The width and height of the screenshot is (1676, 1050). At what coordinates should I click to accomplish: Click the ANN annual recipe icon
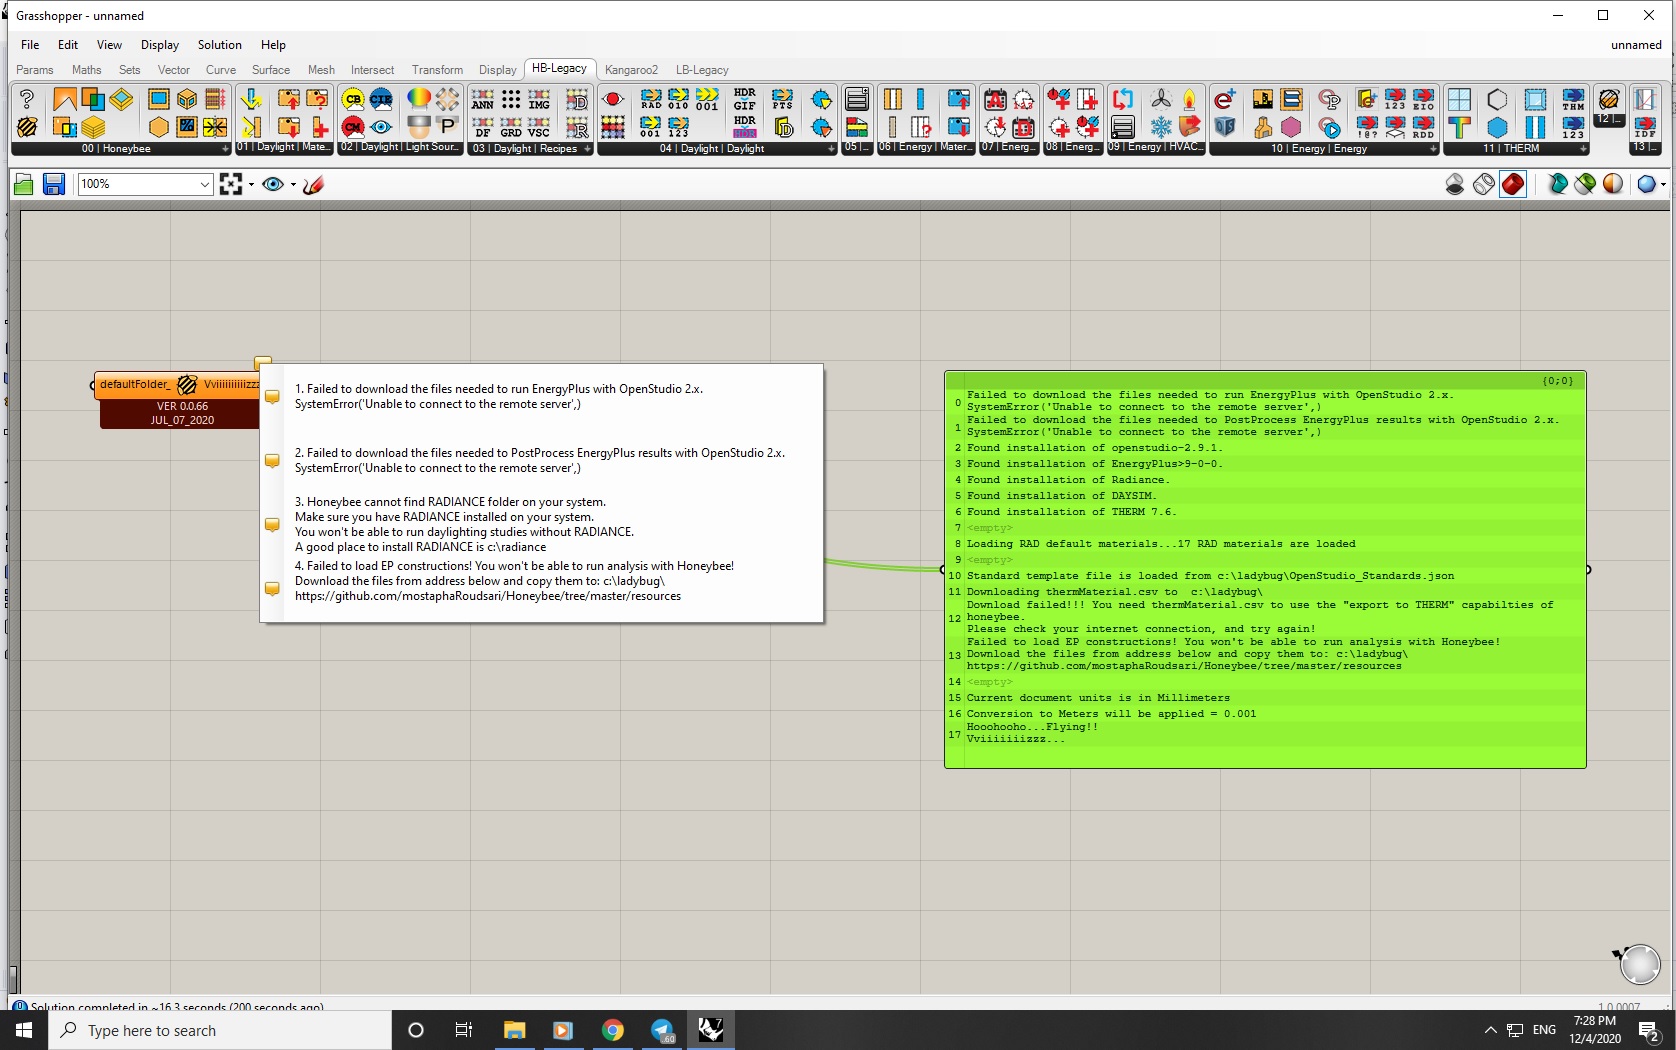[x=483, y=99]
